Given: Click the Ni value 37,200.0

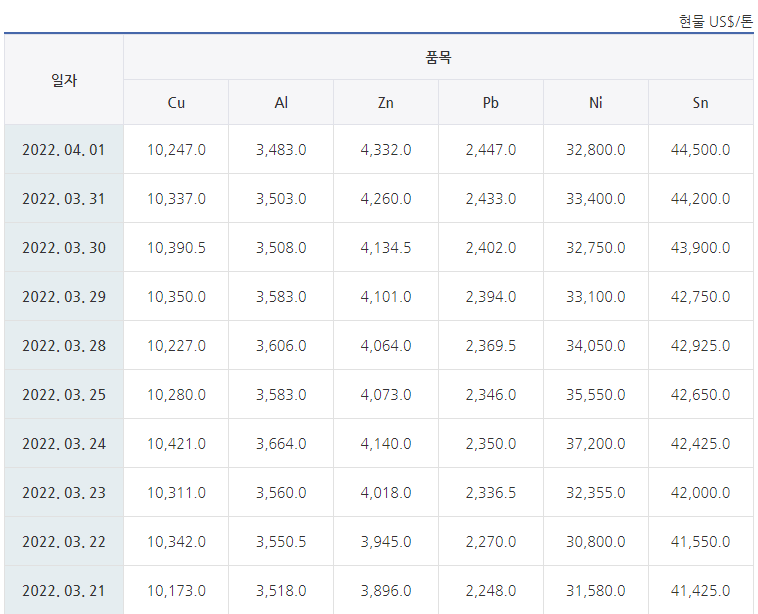Looking at the screenshot, I should coord(596,443).
